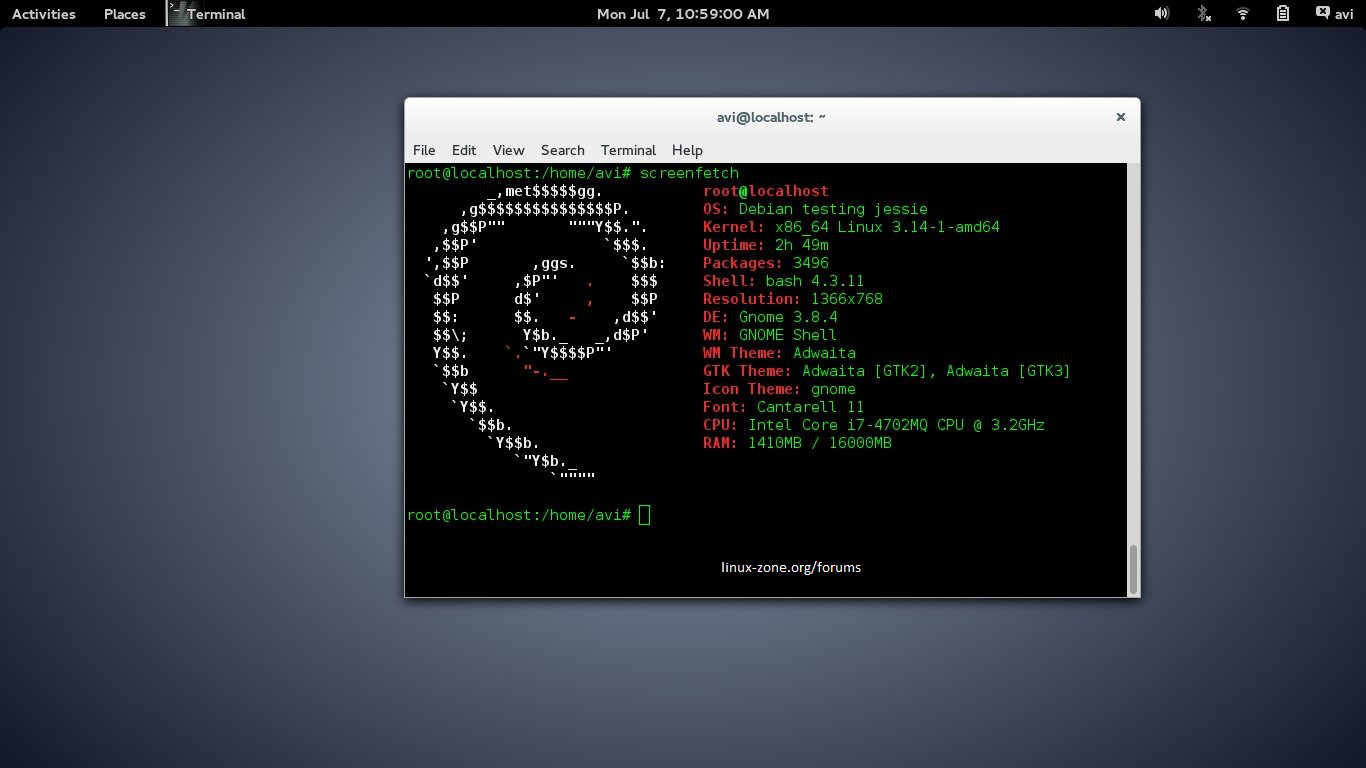This screenshot has height=768, width=1366.
Task: Click the terminal window's vertical scrollbar
Action: [x=1133, y=569]
